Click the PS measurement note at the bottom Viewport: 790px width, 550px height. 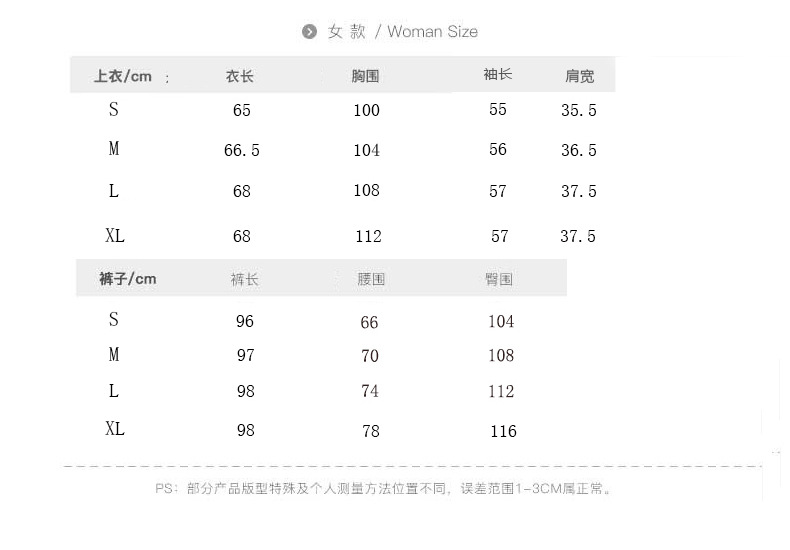383,489
